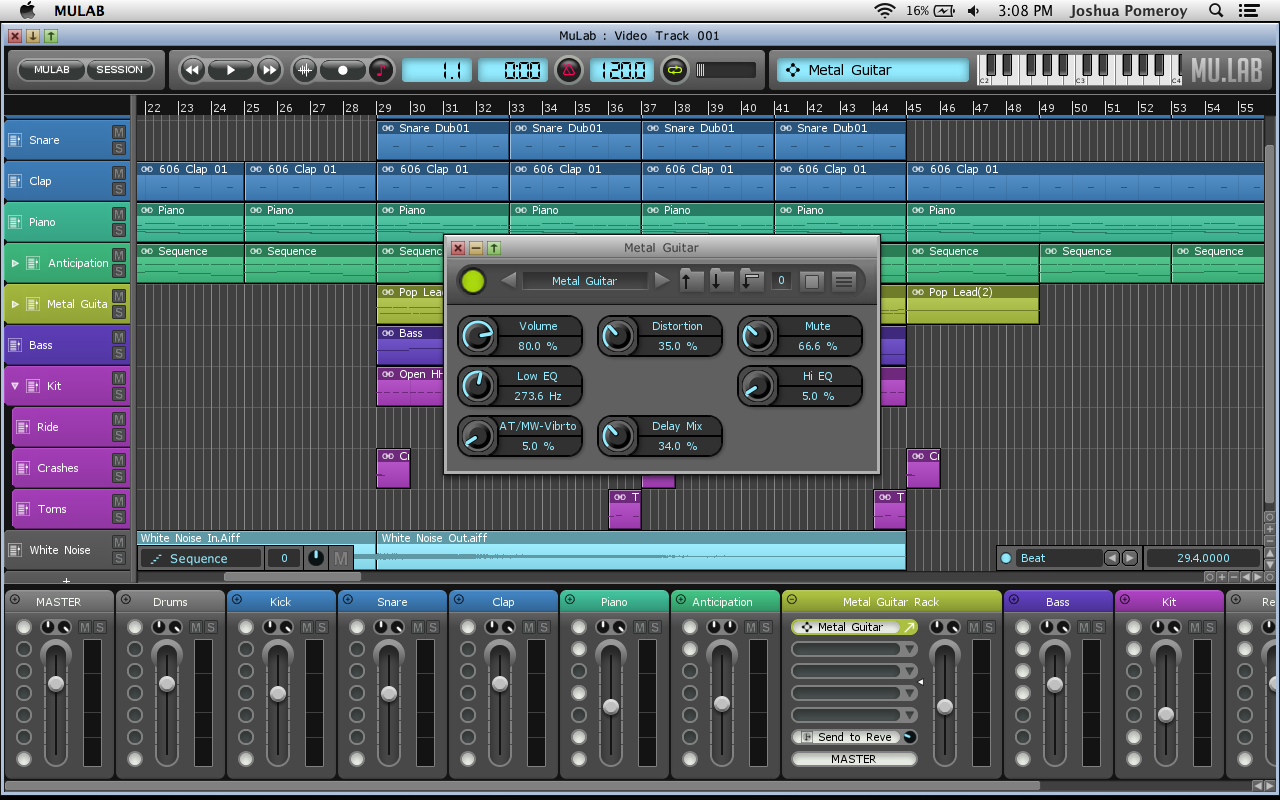Click the fast forward transport button
Screen dimensions: 1280x800
tap(269, 70)
